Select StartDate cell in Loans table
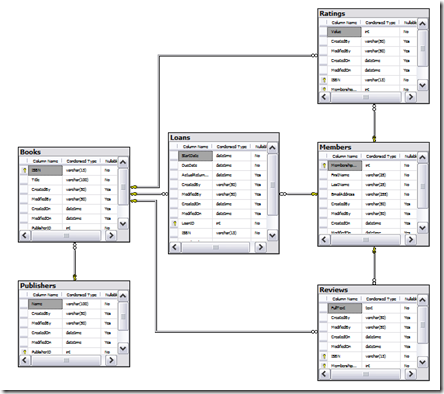This screenshot has height=394, width=444. (195, 156)
